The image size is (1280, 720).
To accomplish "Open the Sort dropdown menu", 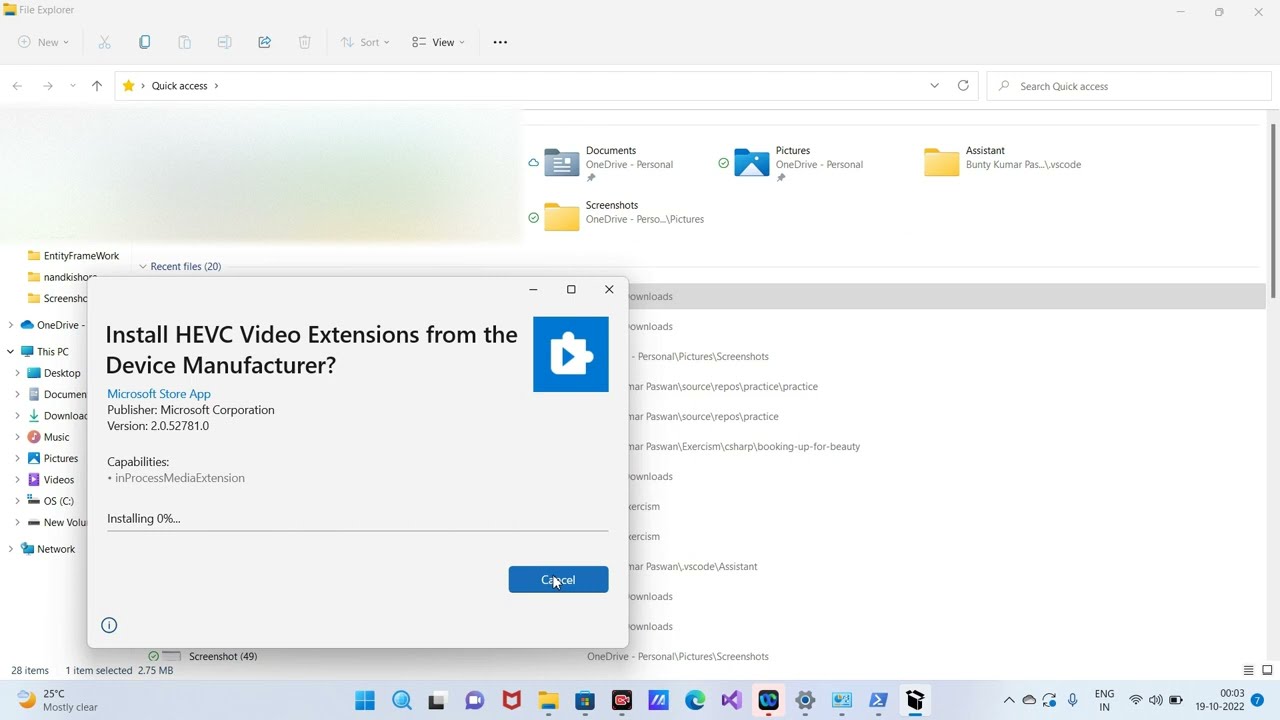I will pos(365,42).
